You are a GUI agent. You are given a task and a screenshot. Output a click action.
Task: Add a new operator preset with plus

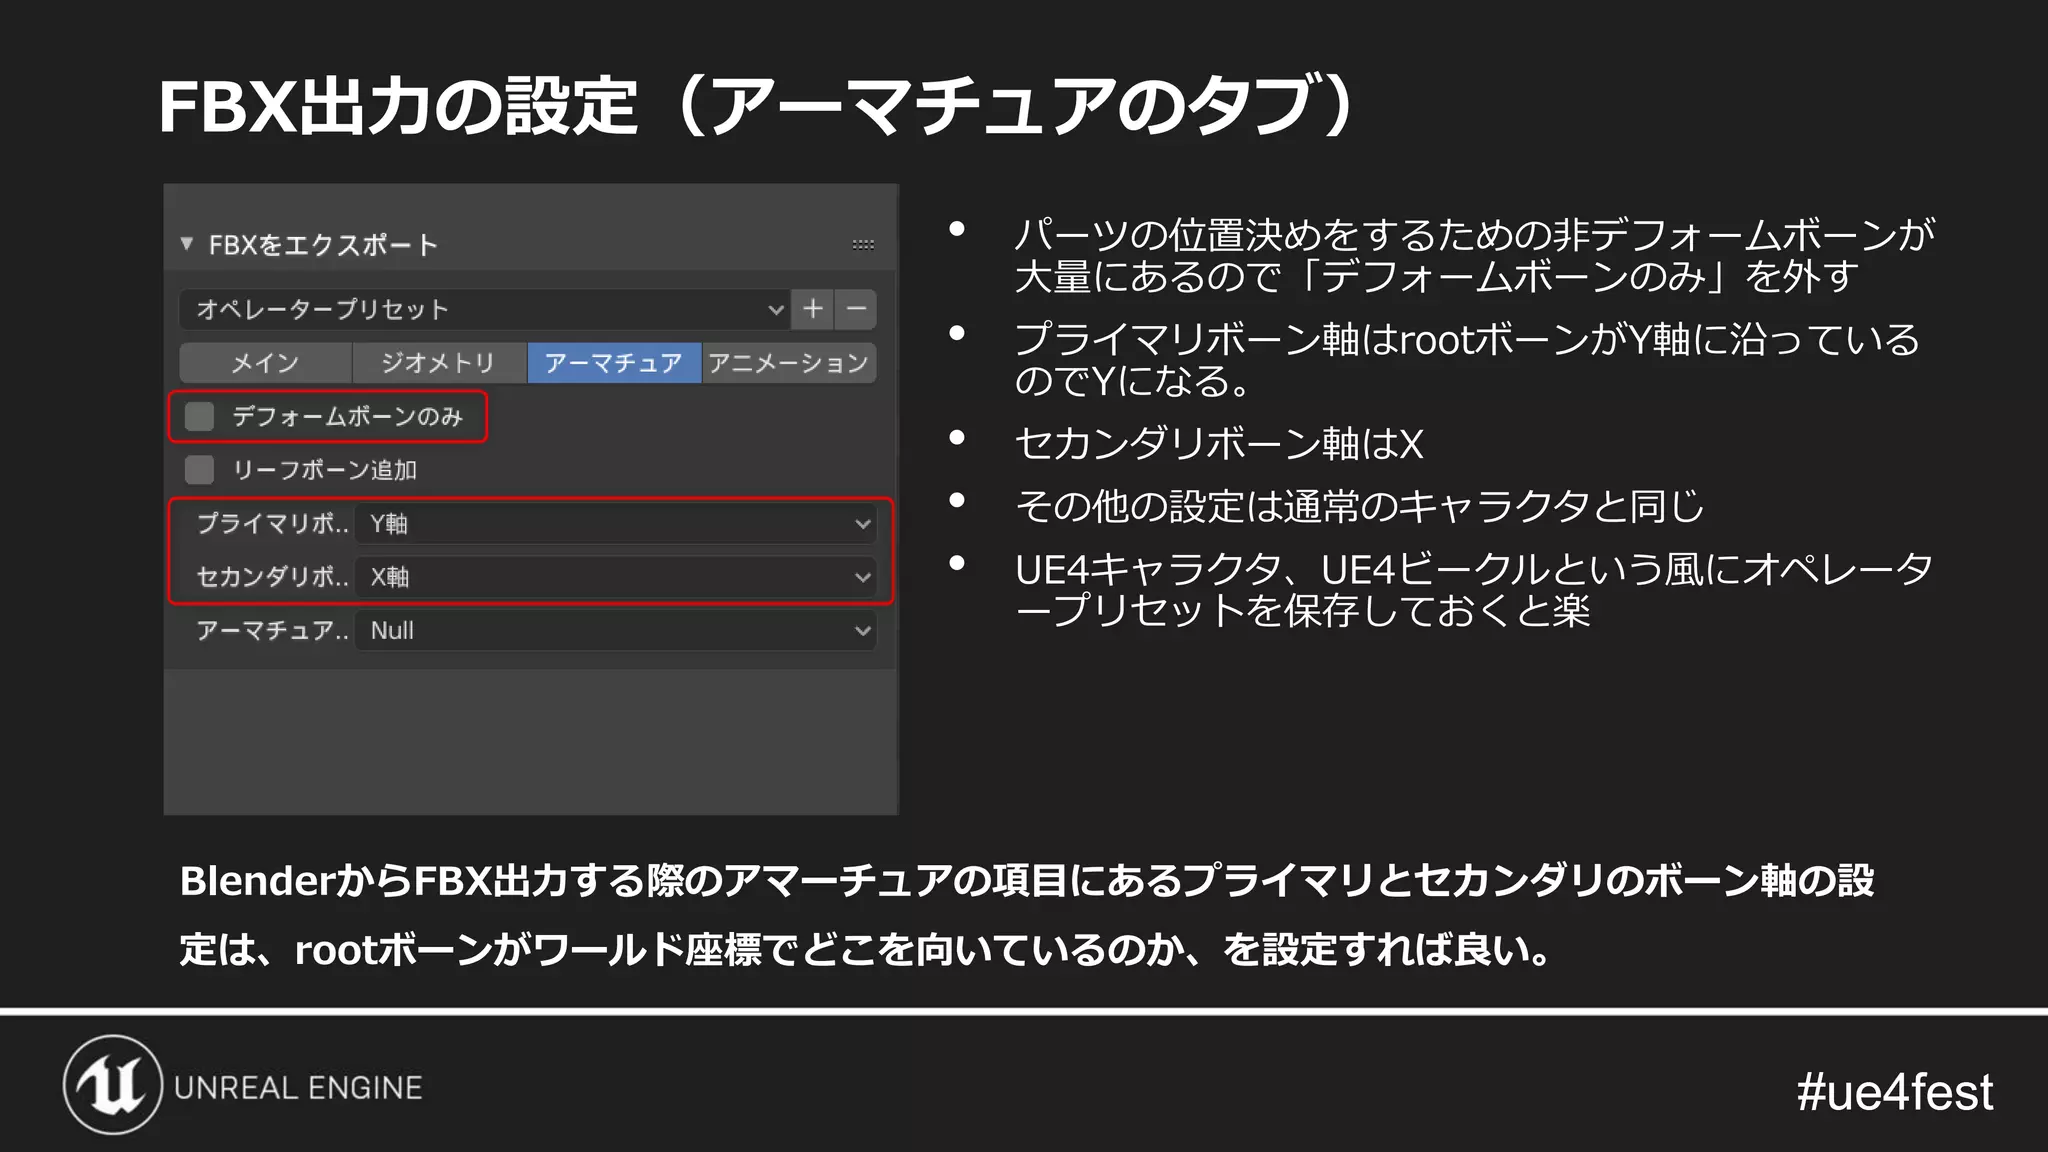click(813, 309)
